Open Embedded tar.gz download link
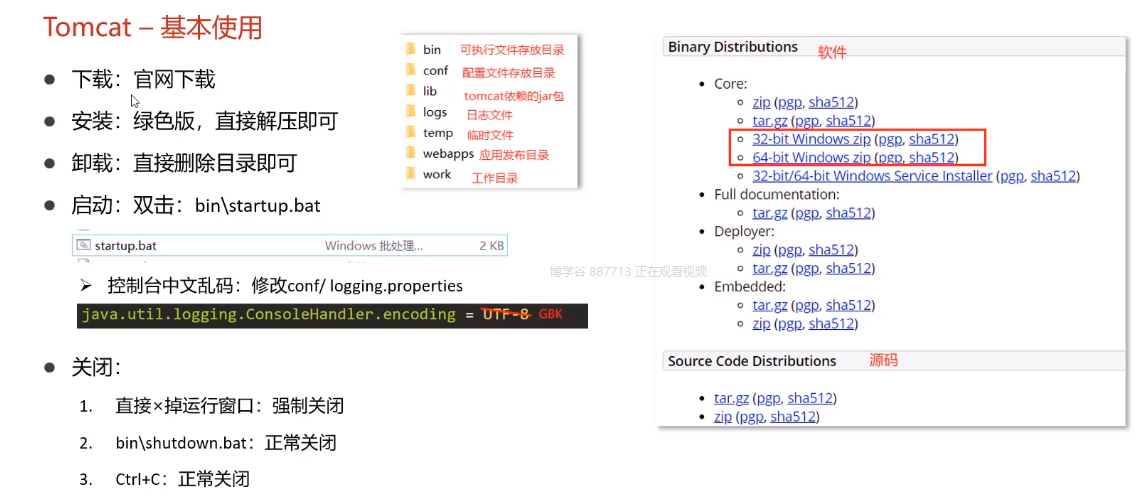The width and height of the screenshot is (1146, 500). click(x=770, y=305)
